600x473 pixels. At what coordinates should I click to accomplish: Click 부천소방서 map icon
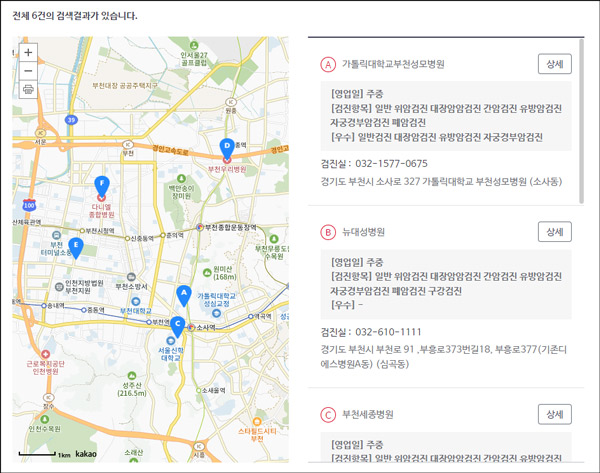pyautogui.click(x=131, y=277)
